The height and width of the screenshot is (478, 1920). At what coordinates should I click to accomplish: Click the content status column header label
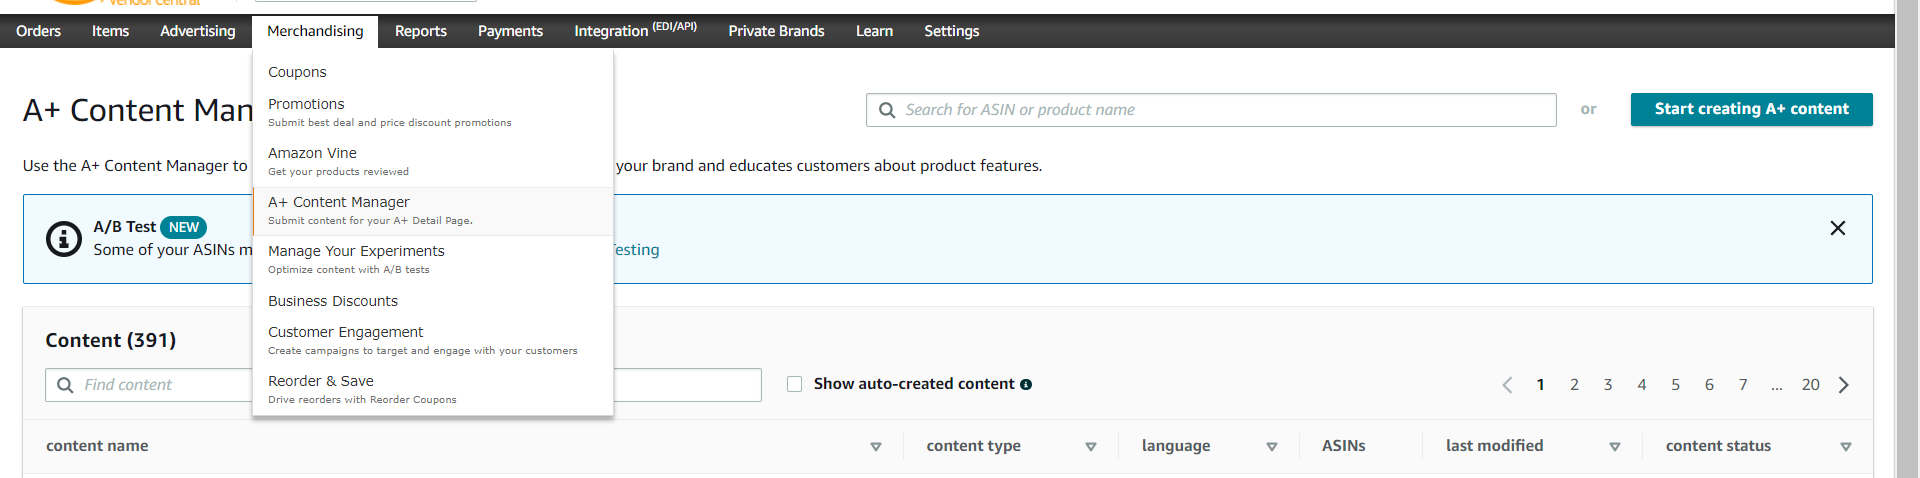coord(1718,446)
